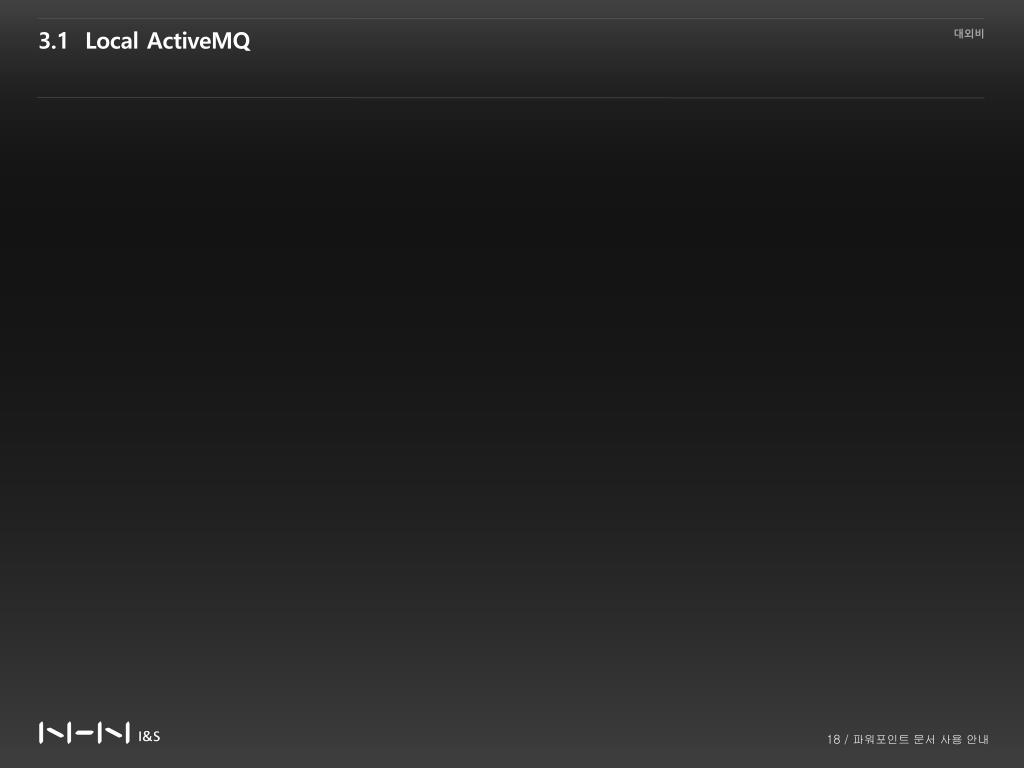Select the middle dash of the NHN logo
Screen dimensions: 1024x768
point(84,733)
